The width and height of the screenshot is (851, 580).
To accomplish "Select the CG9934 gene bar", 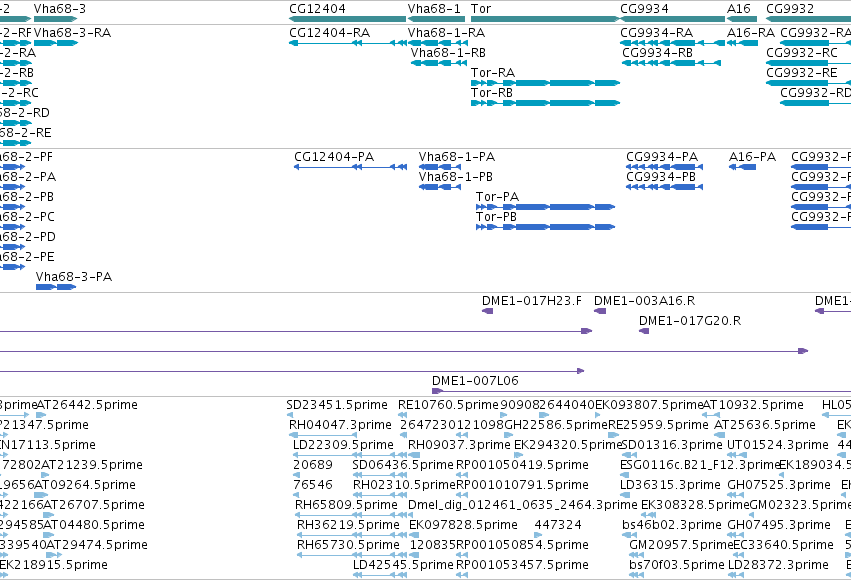I will tap(672, 19).
